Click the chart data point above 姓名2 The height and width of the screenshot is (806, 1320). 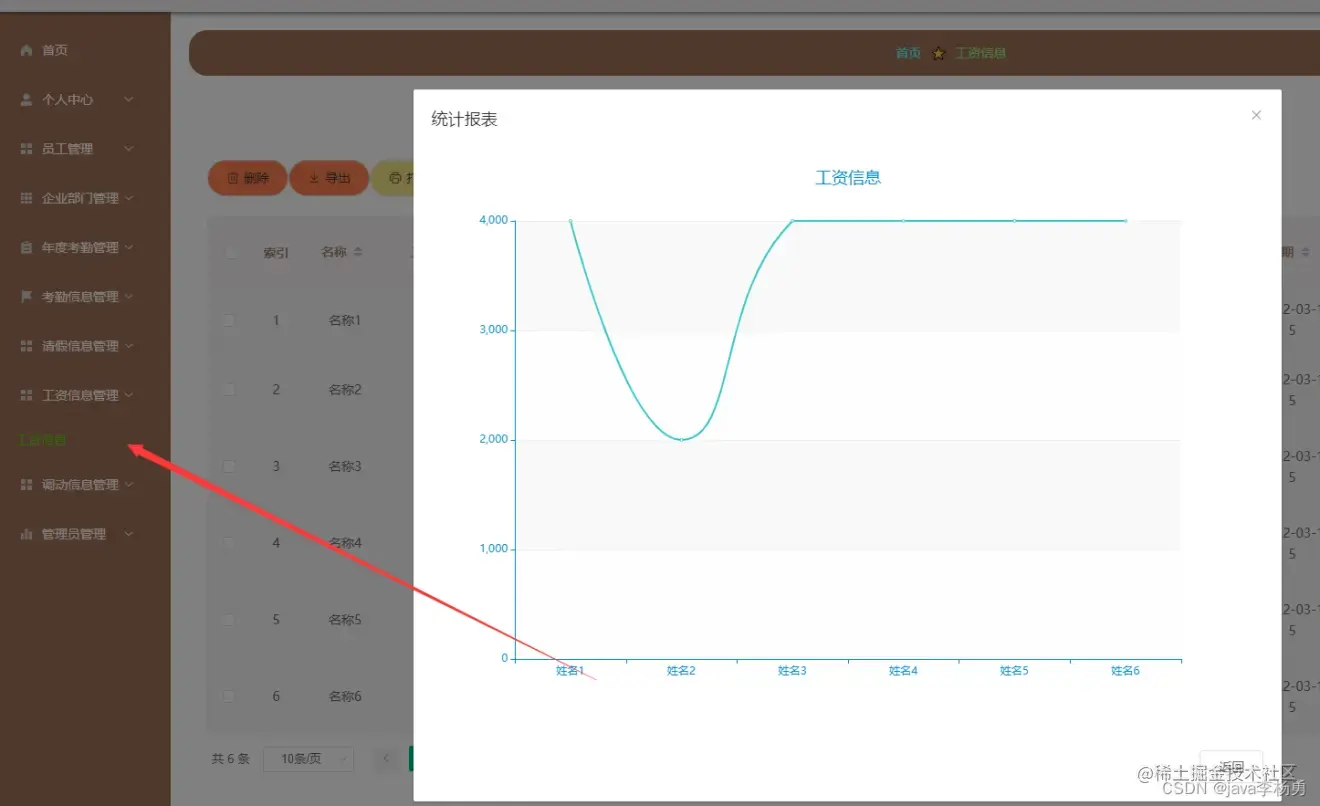point(681,440)
